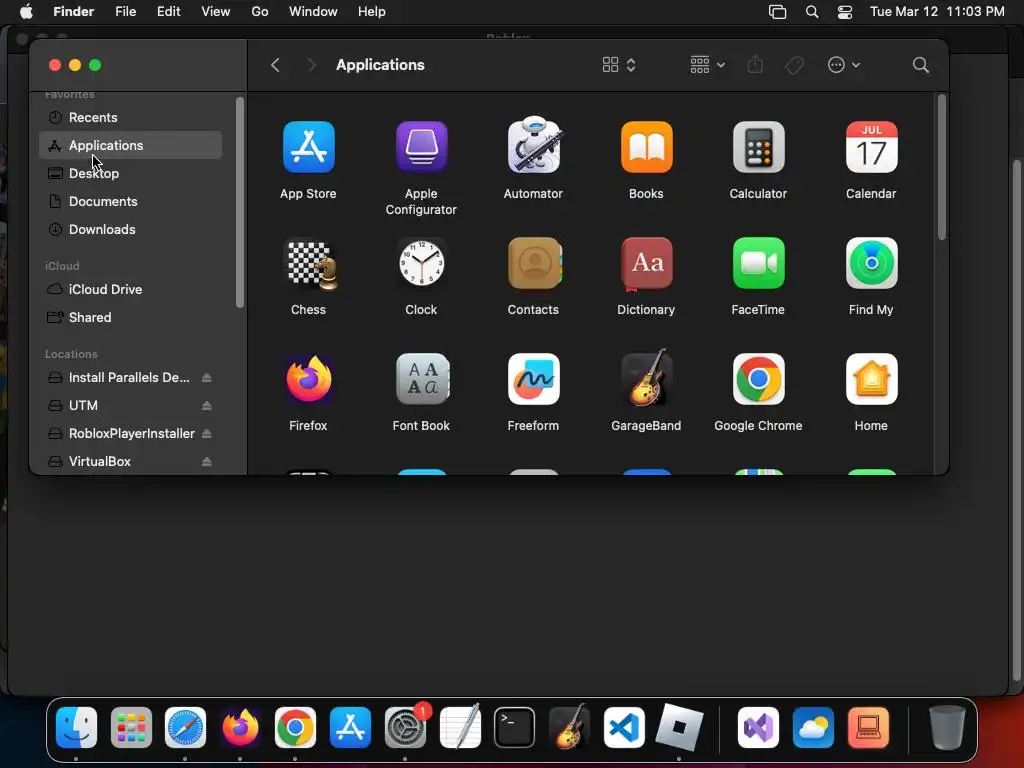This screenshot has width=1024, height=768.
Task: Select the Find My app icon
Action: (x=871, y=263)
